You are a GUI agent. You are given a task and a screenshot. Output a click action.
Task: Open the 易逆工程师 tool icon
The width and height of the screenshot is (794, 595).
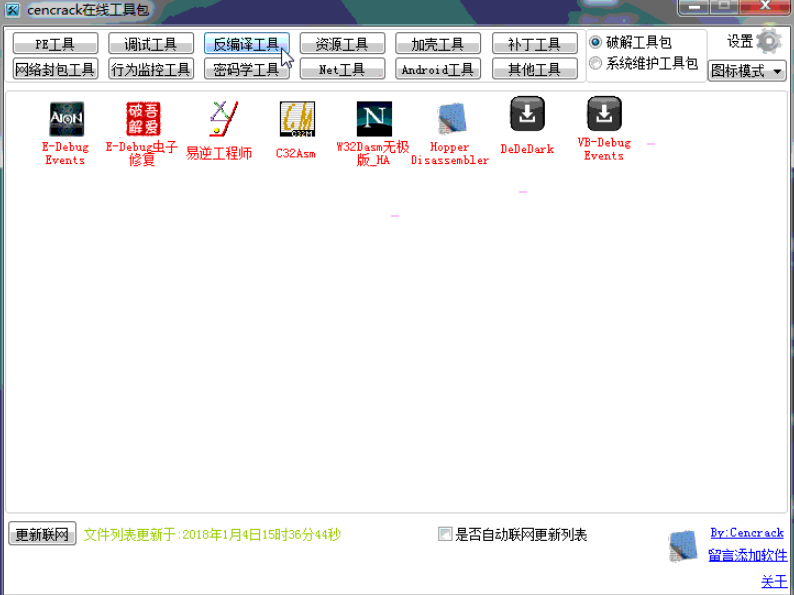tap(222, 119)
